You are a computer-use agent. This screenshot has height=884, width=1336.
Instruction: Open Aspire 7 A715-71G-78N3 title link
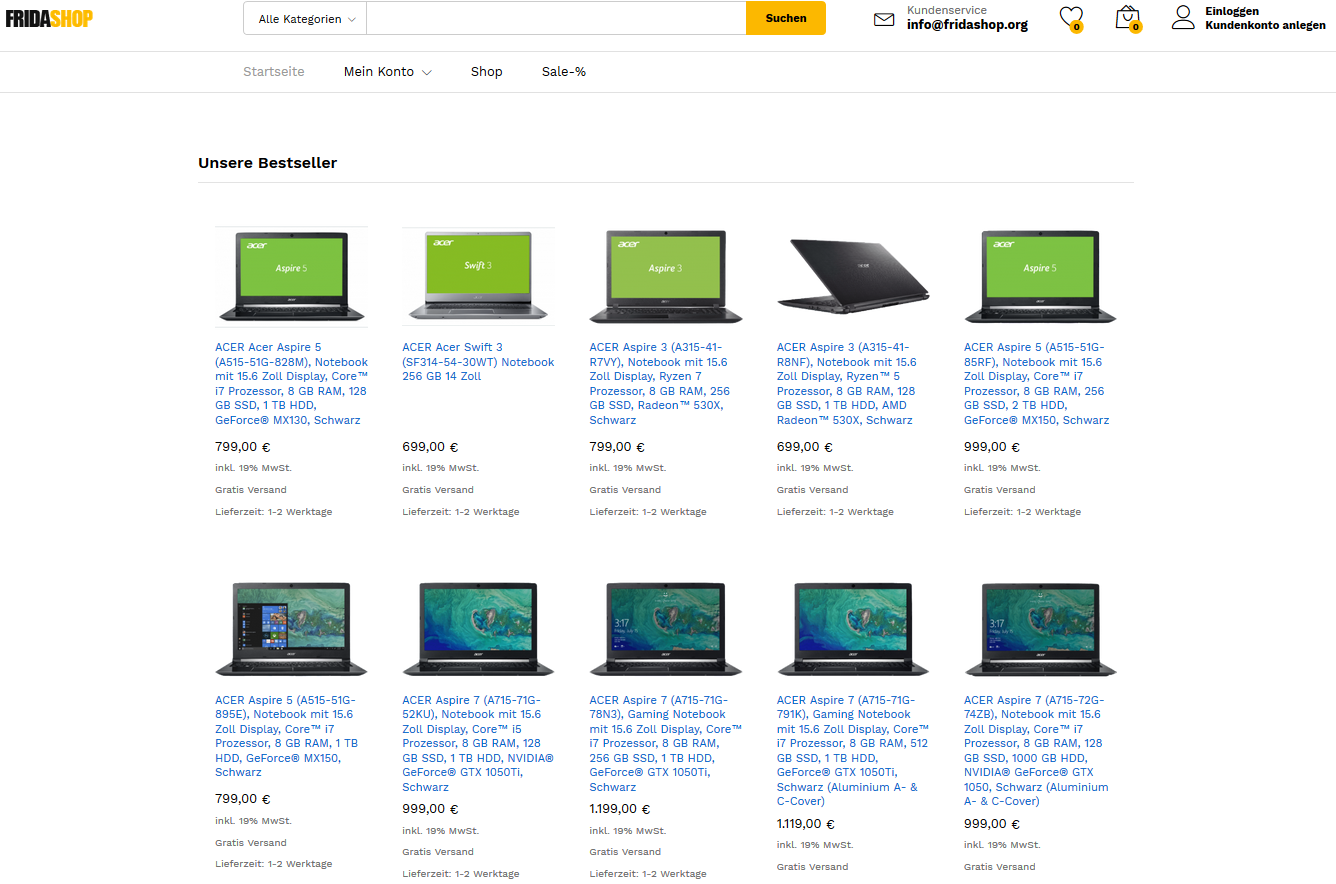click(x=666, y=743)
